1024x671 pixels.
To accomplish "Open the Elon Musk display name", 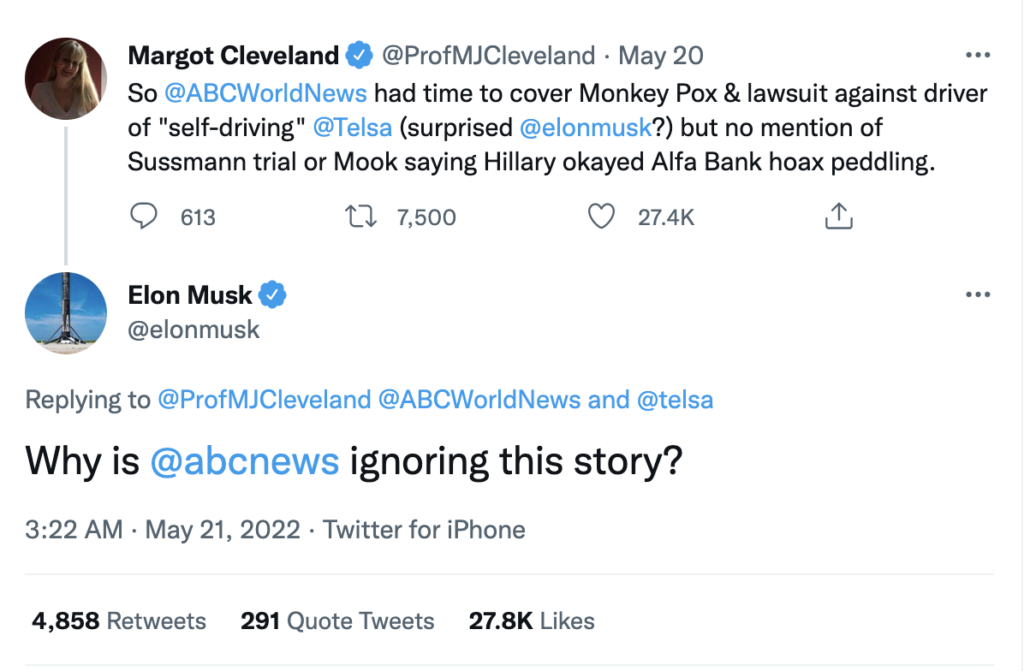I will pos(190,295).
